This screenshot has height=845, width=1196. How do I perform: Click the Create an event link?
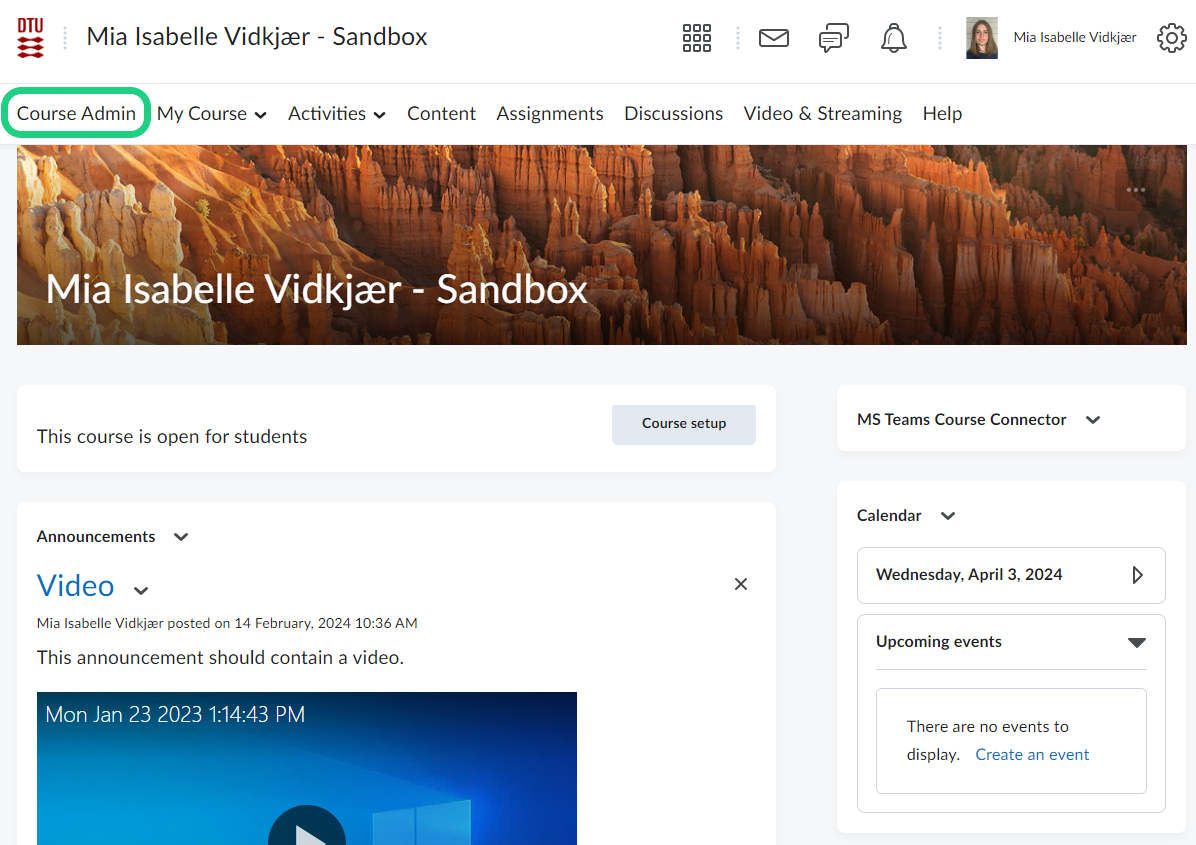1032,755
